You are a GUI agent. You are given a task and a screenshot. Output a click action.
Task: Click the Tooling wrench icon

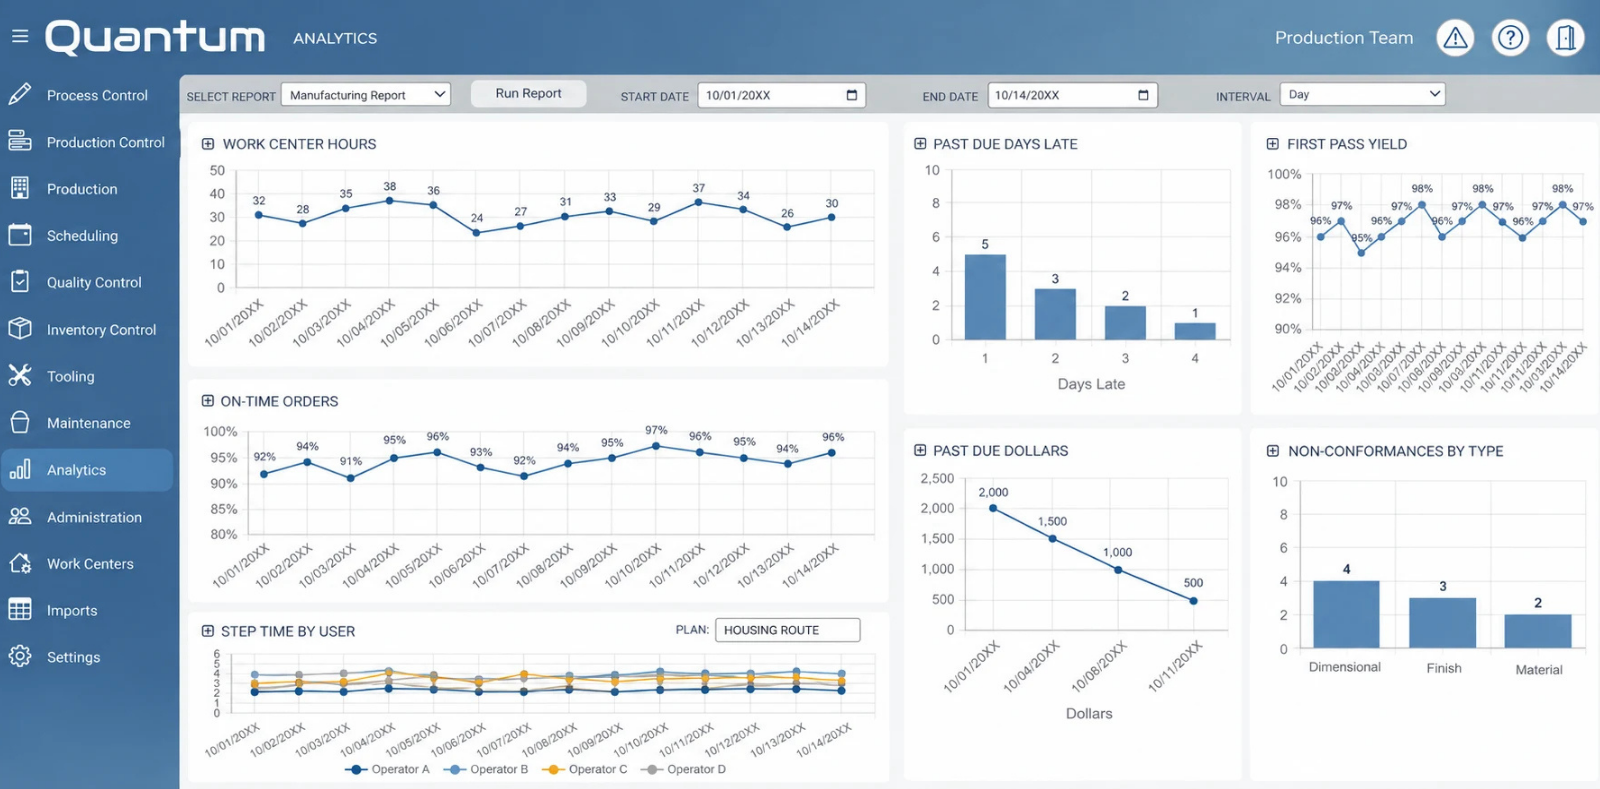[20, 376]
